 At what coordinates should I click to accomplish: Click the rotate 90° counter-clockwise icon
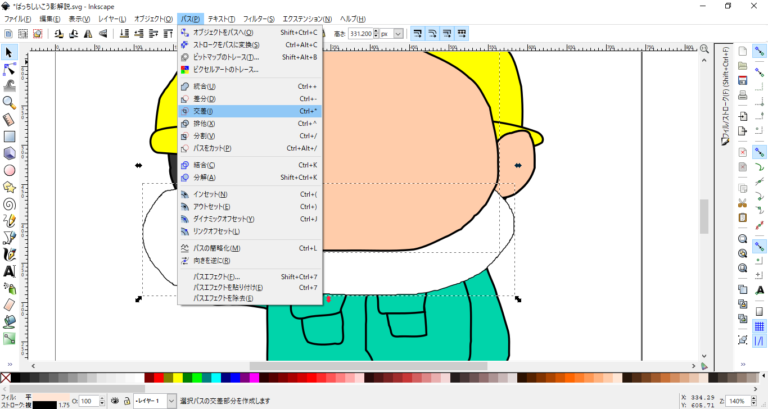tap(59, 34)
